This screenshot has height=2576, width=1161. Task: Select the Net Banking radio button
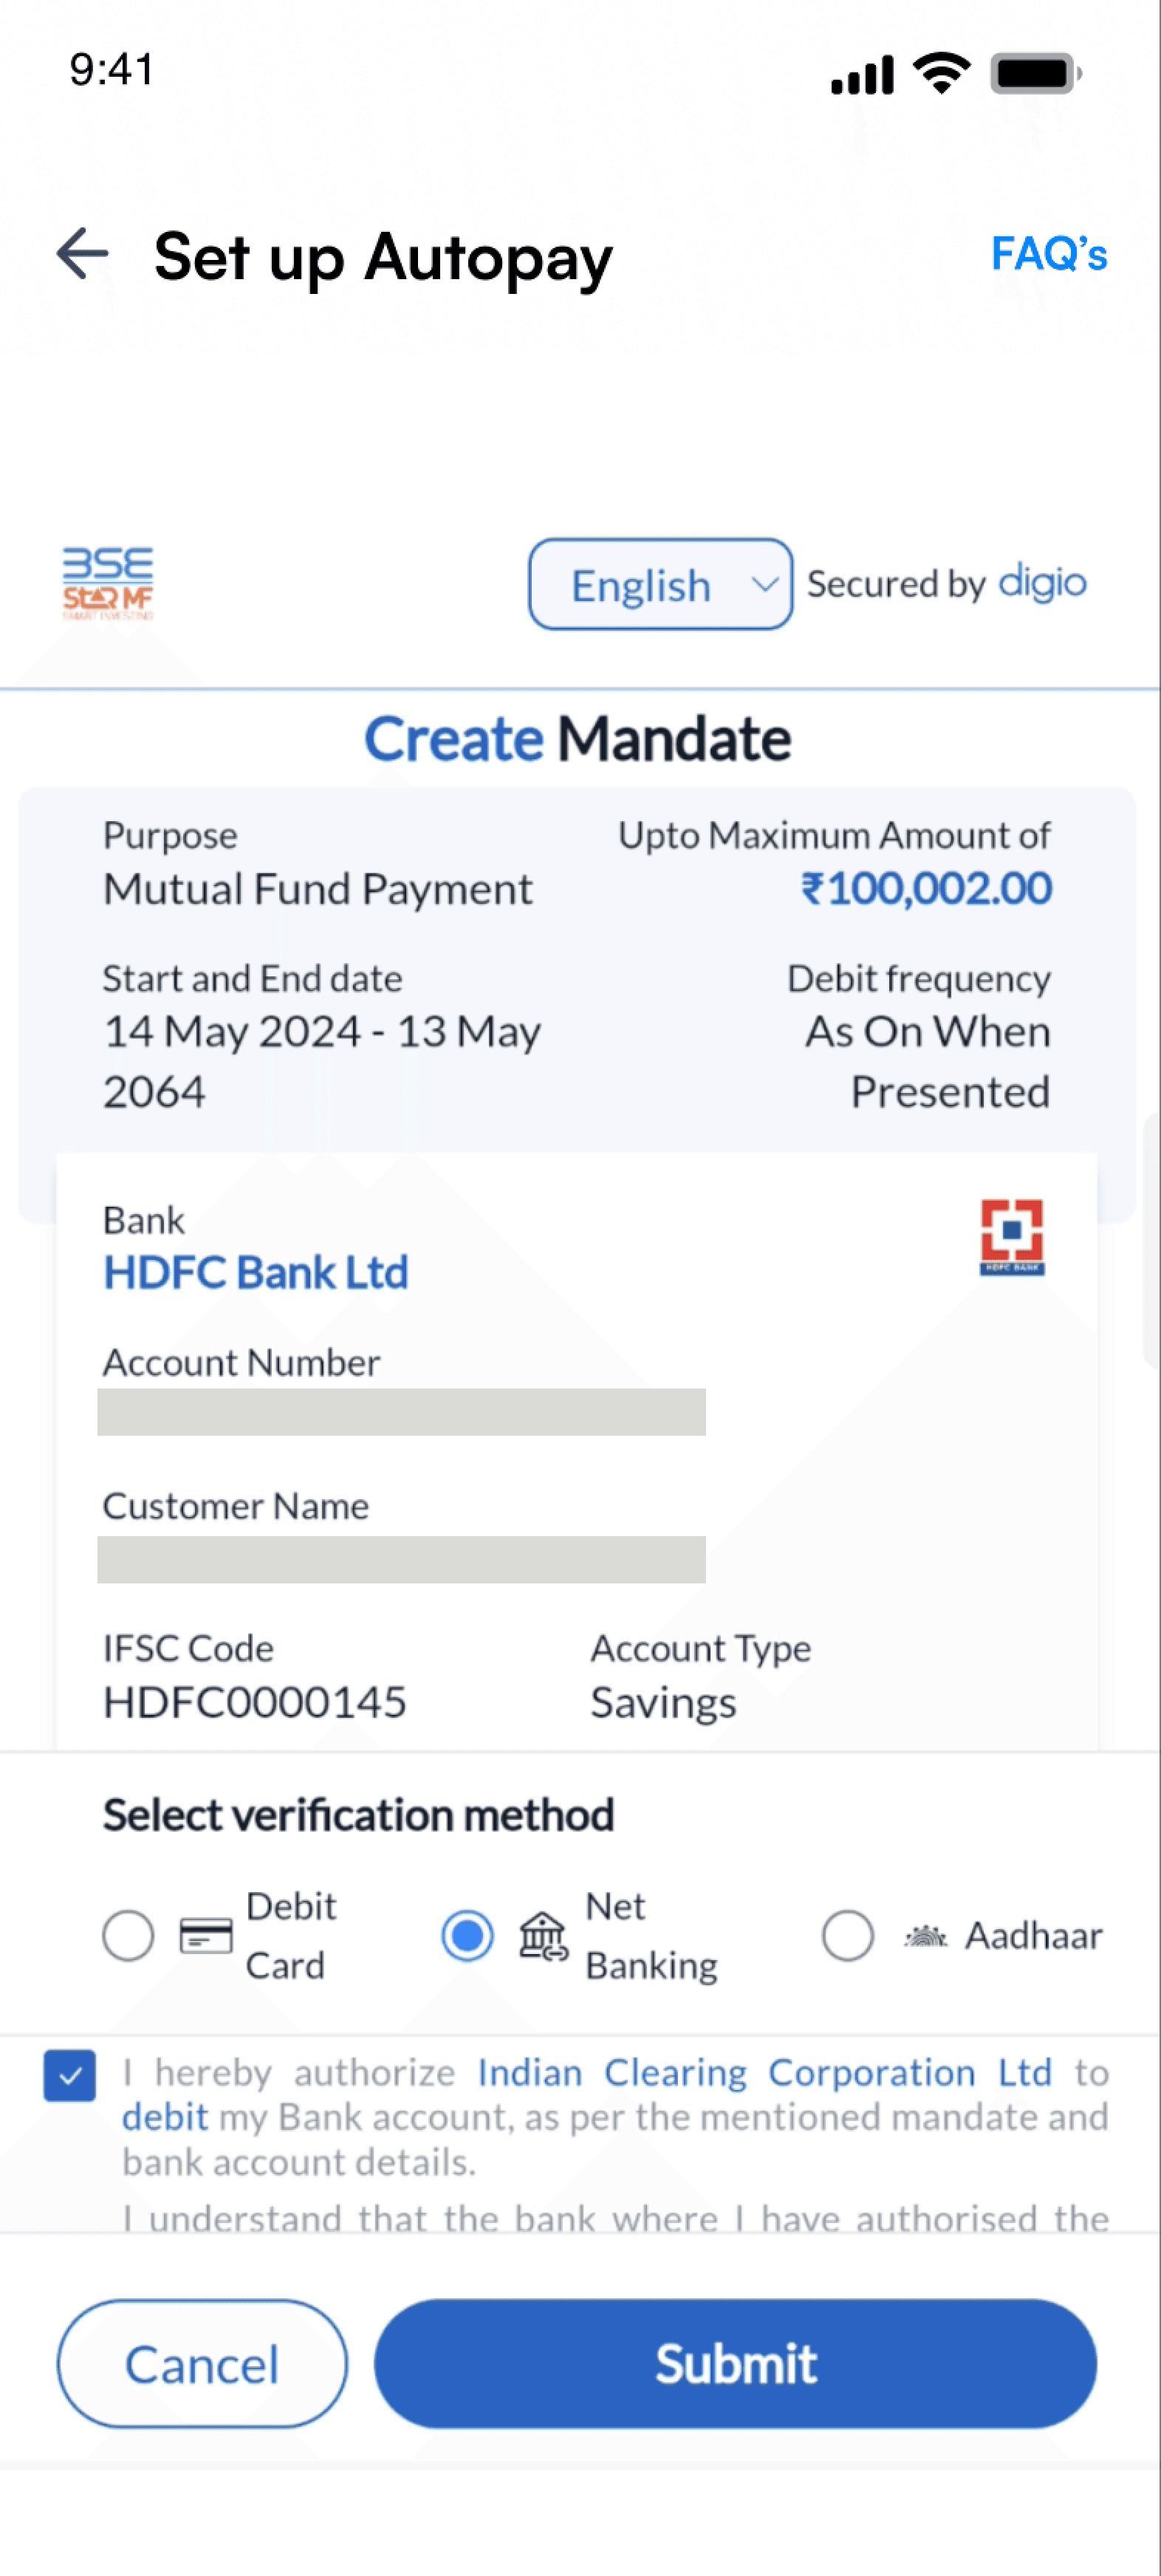467,1935
